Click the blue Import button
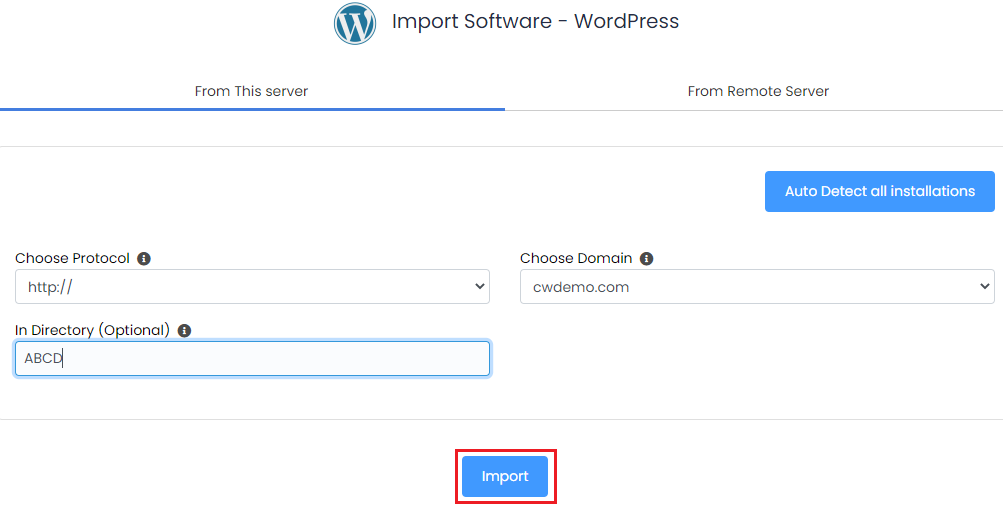This screenshot has height=508, width=1003. click(x=505, y=477)
